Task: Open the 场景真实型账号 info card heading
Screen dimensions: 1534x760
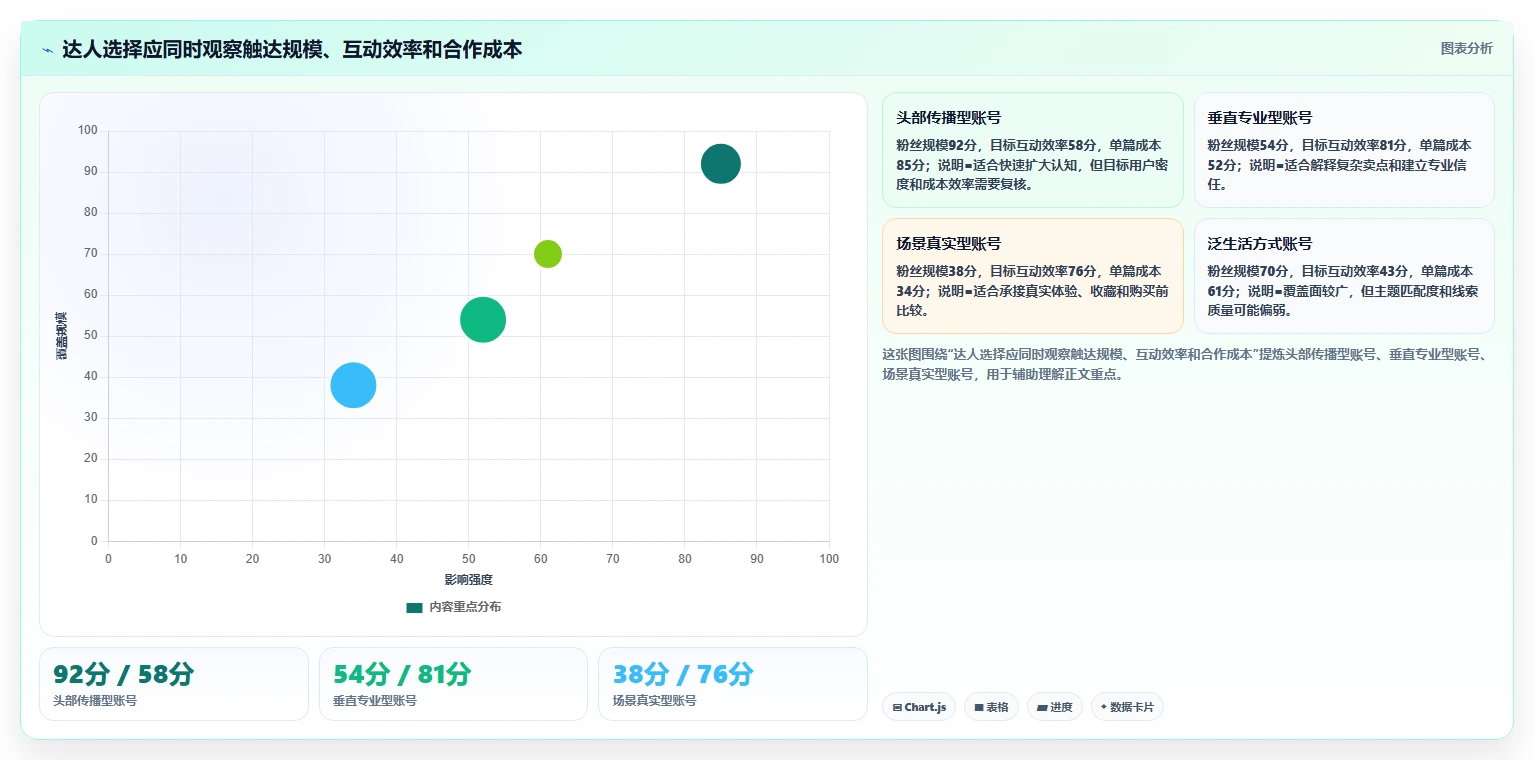Action: pyautogui.click(x=949, y=243)
